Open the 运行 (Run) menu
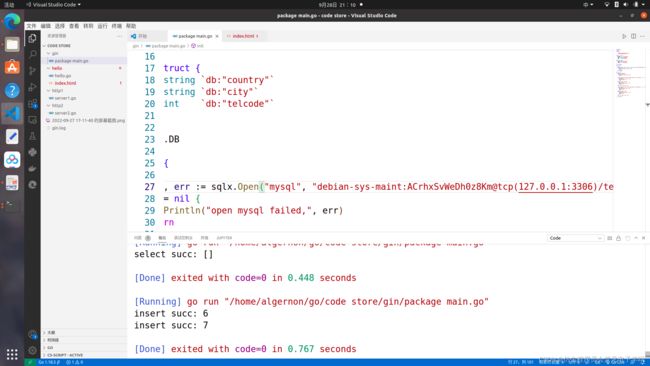650x366 pixels. tap(102, 26)
